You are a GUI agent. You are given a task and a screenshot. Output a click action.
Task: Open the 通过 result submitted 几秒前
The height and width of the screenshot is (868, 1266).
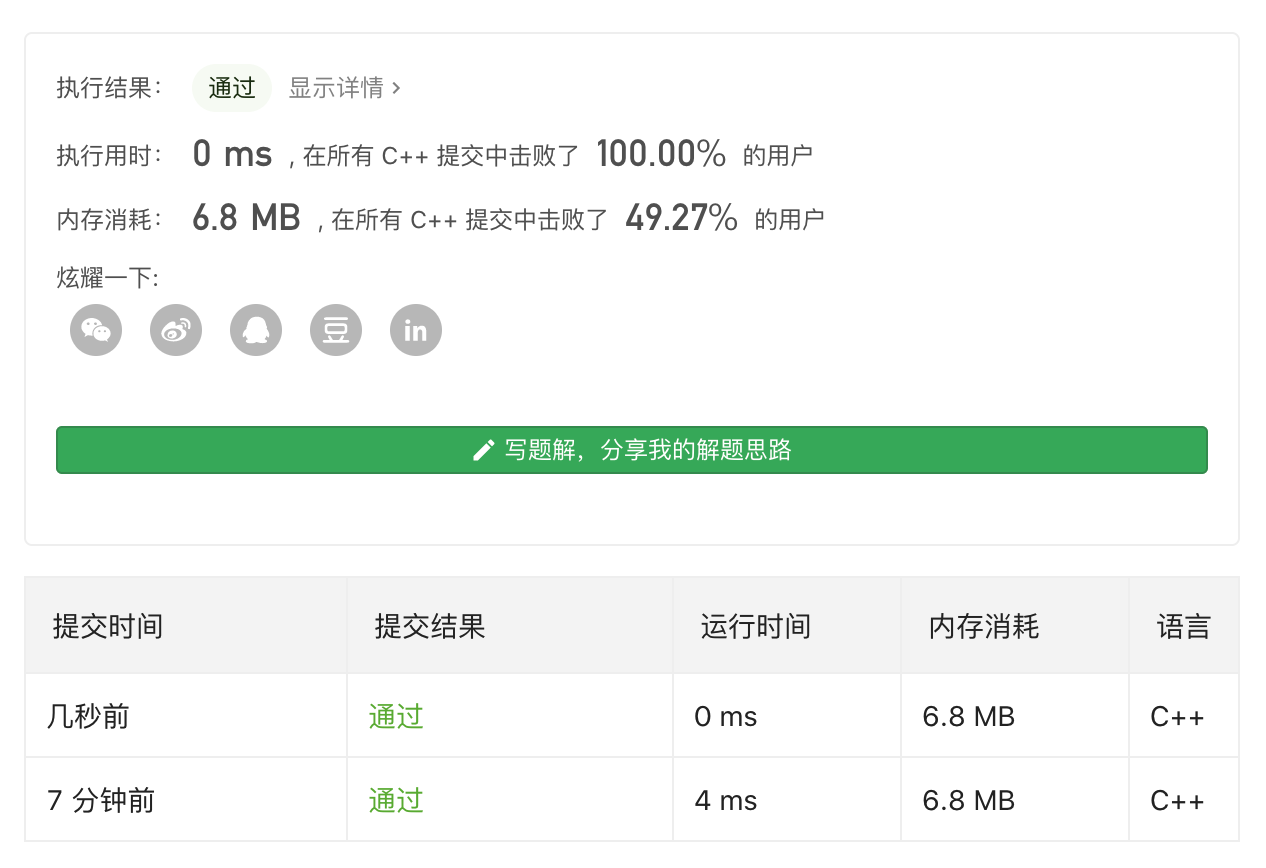click(x=396, y=717)
